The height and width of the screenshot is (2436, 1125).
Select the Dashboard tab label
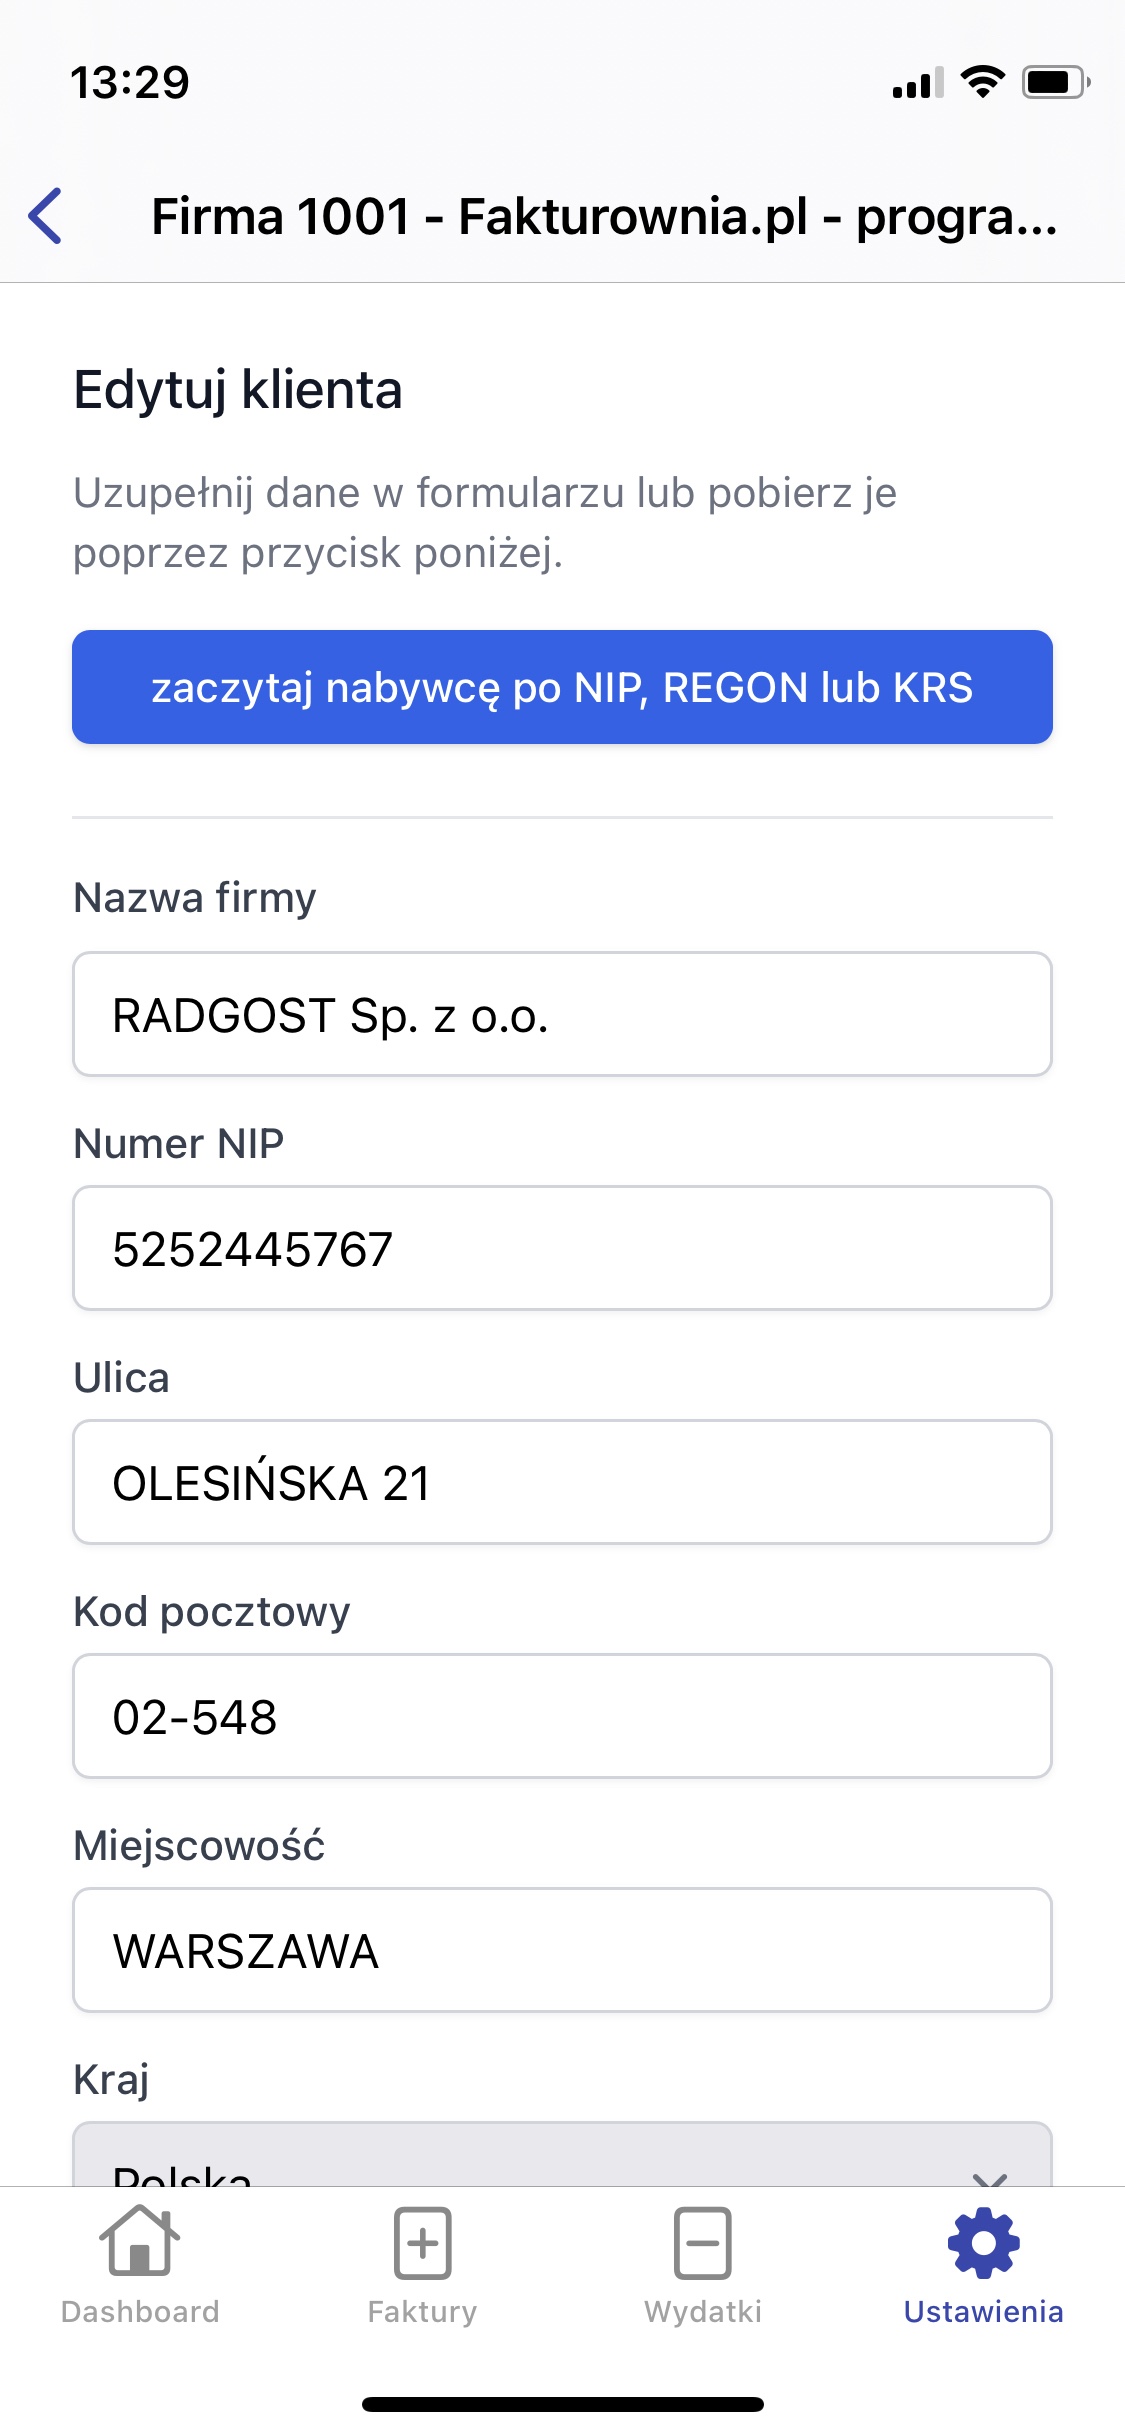pos(140,2312)
